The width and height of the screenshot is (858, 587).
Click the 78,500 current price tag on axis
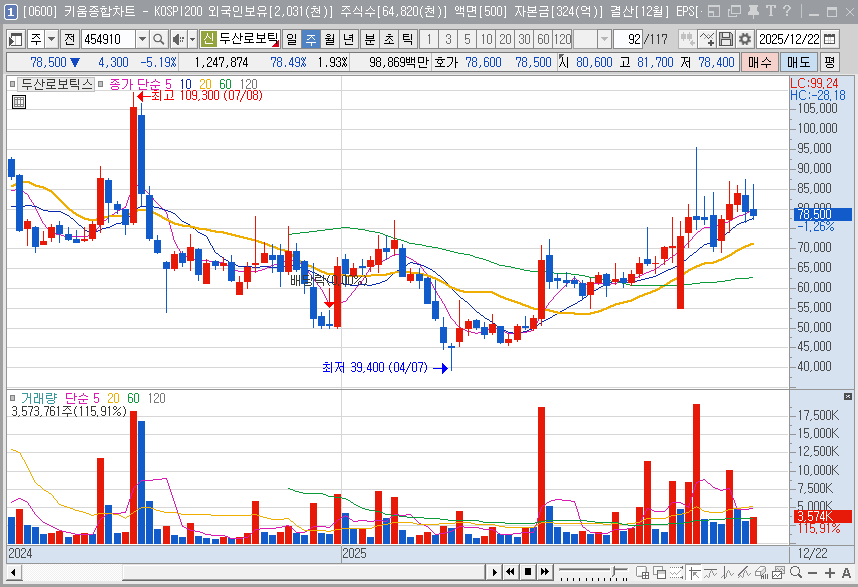(822, 214)
